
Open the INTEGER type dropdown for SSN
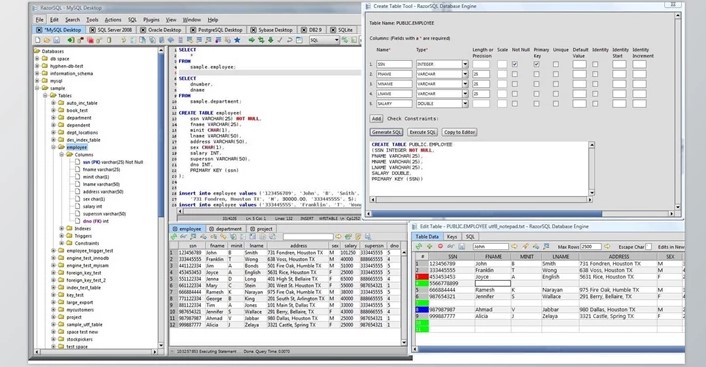[x=465, y=64]
